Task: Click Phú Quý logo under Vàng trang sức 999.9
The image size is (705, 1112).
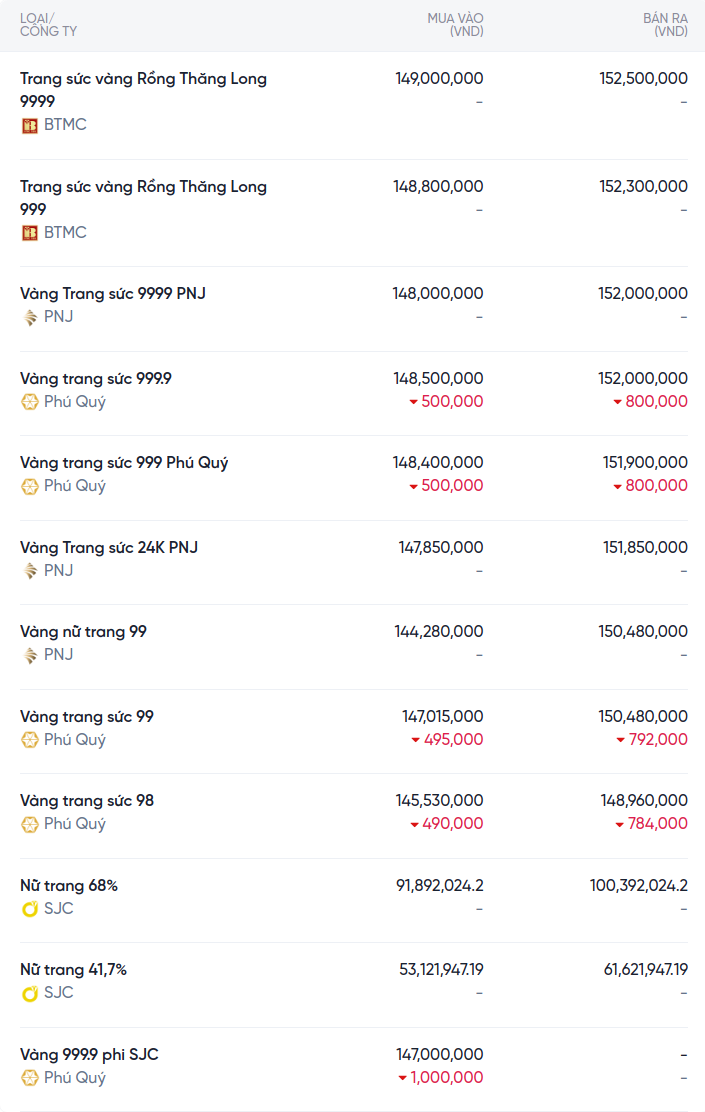Action: coord(30,402)
